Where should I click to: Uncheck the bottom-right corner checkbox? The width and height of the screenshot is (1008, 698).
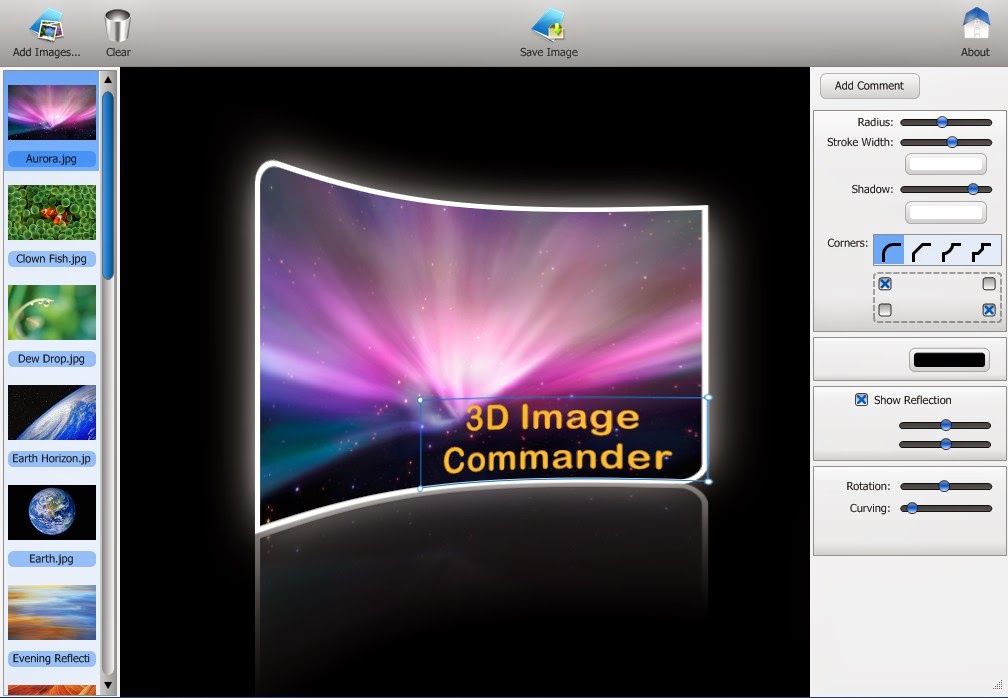point(989,310)
